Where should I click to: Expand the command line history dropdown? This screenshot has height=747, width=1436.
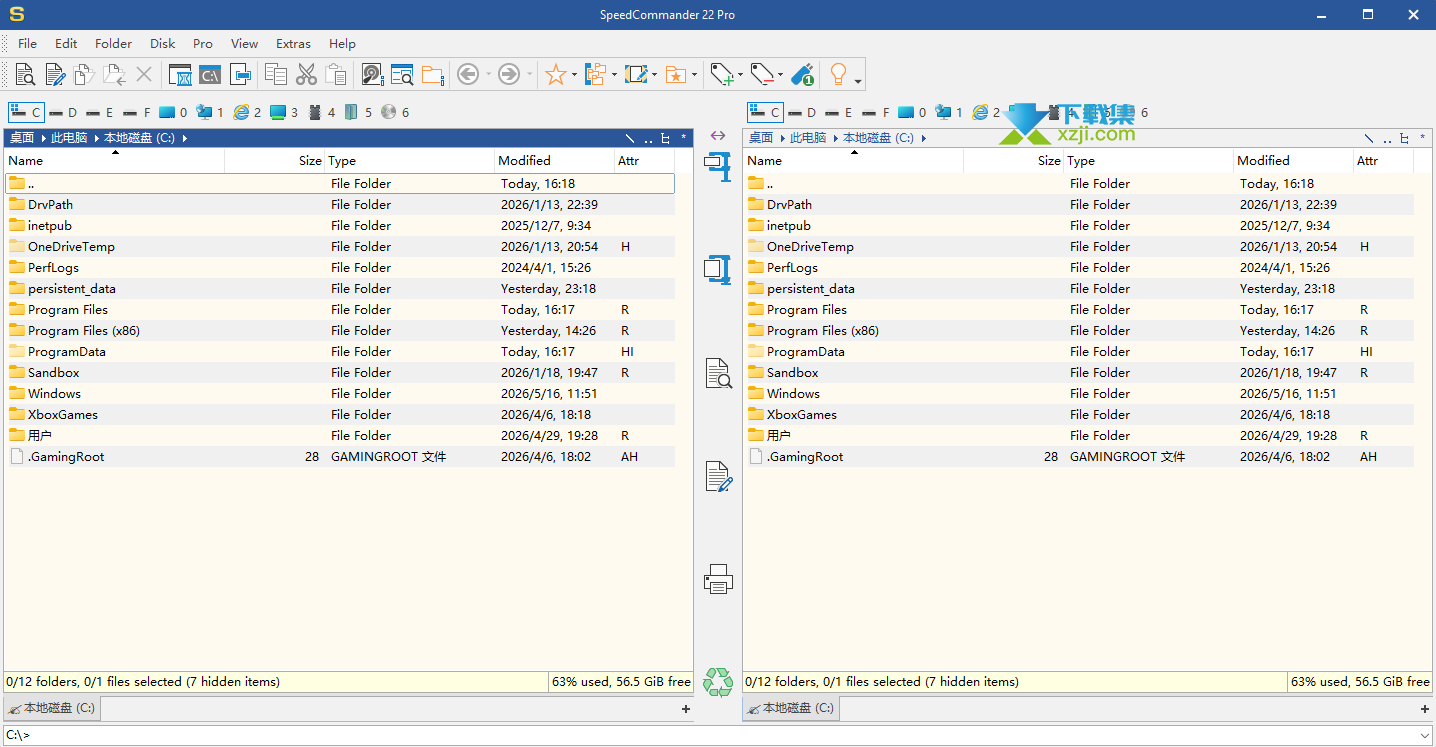[x=1424, y=736]
